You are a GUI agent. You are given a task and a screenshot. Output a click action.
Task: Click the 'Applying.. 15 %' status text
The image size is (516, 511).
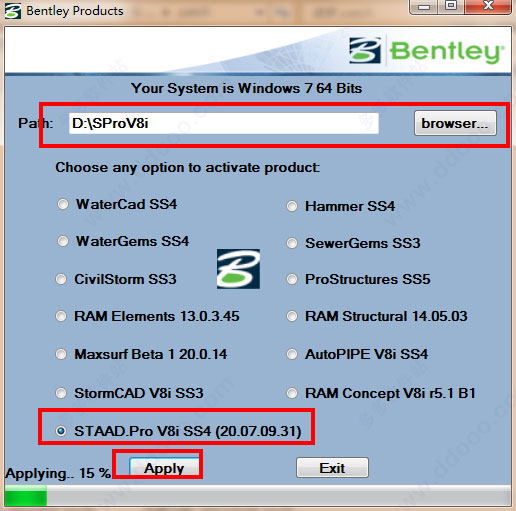click(58, 473)
